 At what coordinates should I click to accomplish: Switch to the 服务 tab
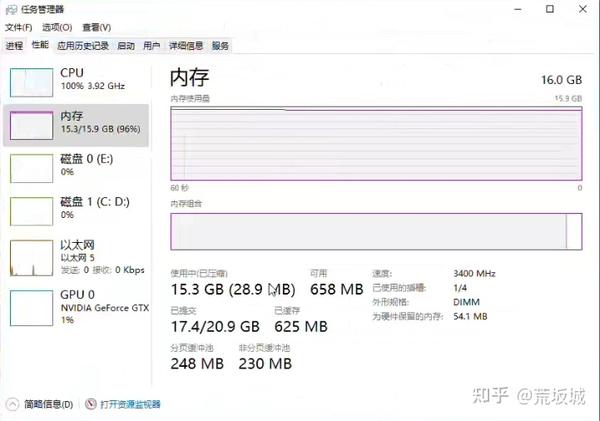point(220,46)
